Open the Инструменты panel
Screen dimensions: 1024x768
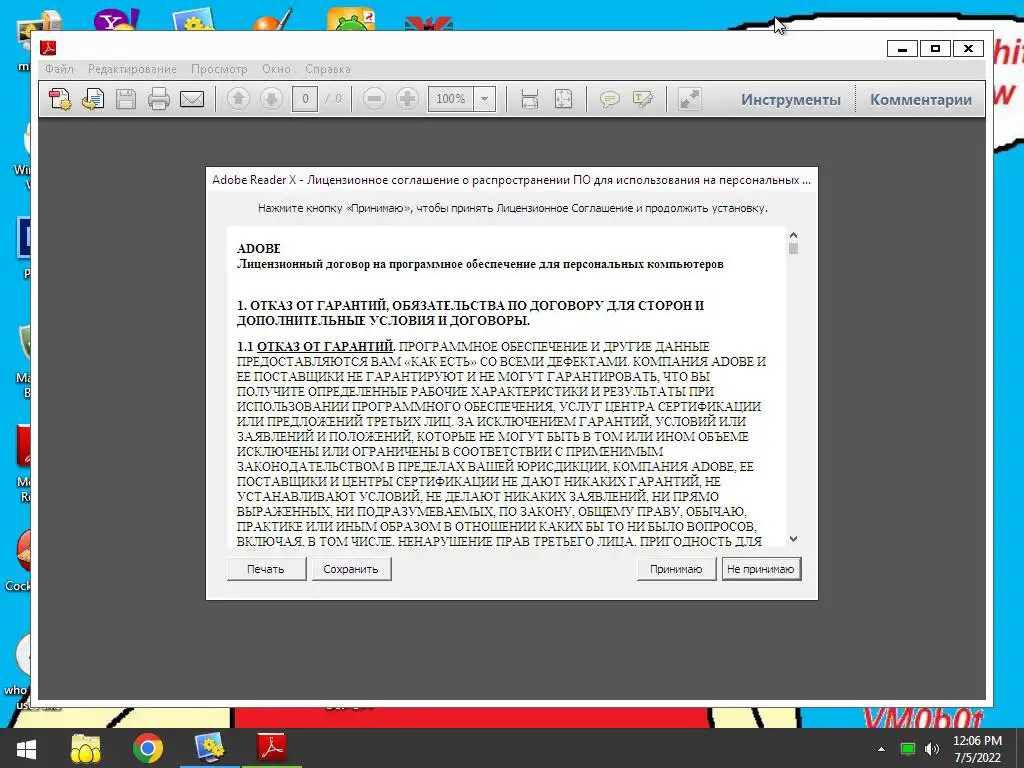tap(791, 100)
